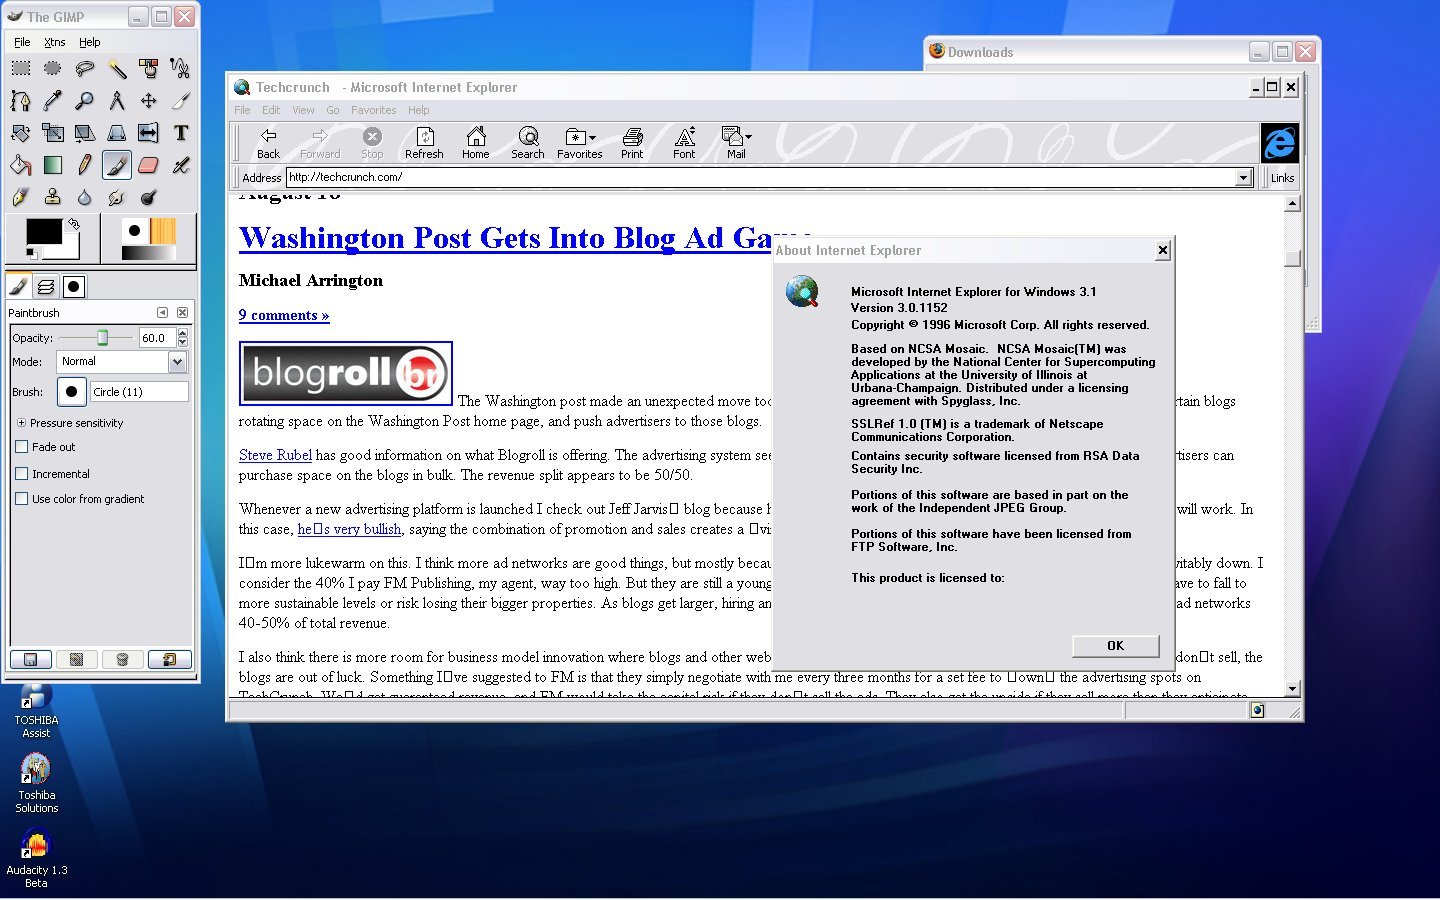Pick the Free Select lasso tool
The image size is (1440, 900).
pyautogui.click(x=85, y=68)
